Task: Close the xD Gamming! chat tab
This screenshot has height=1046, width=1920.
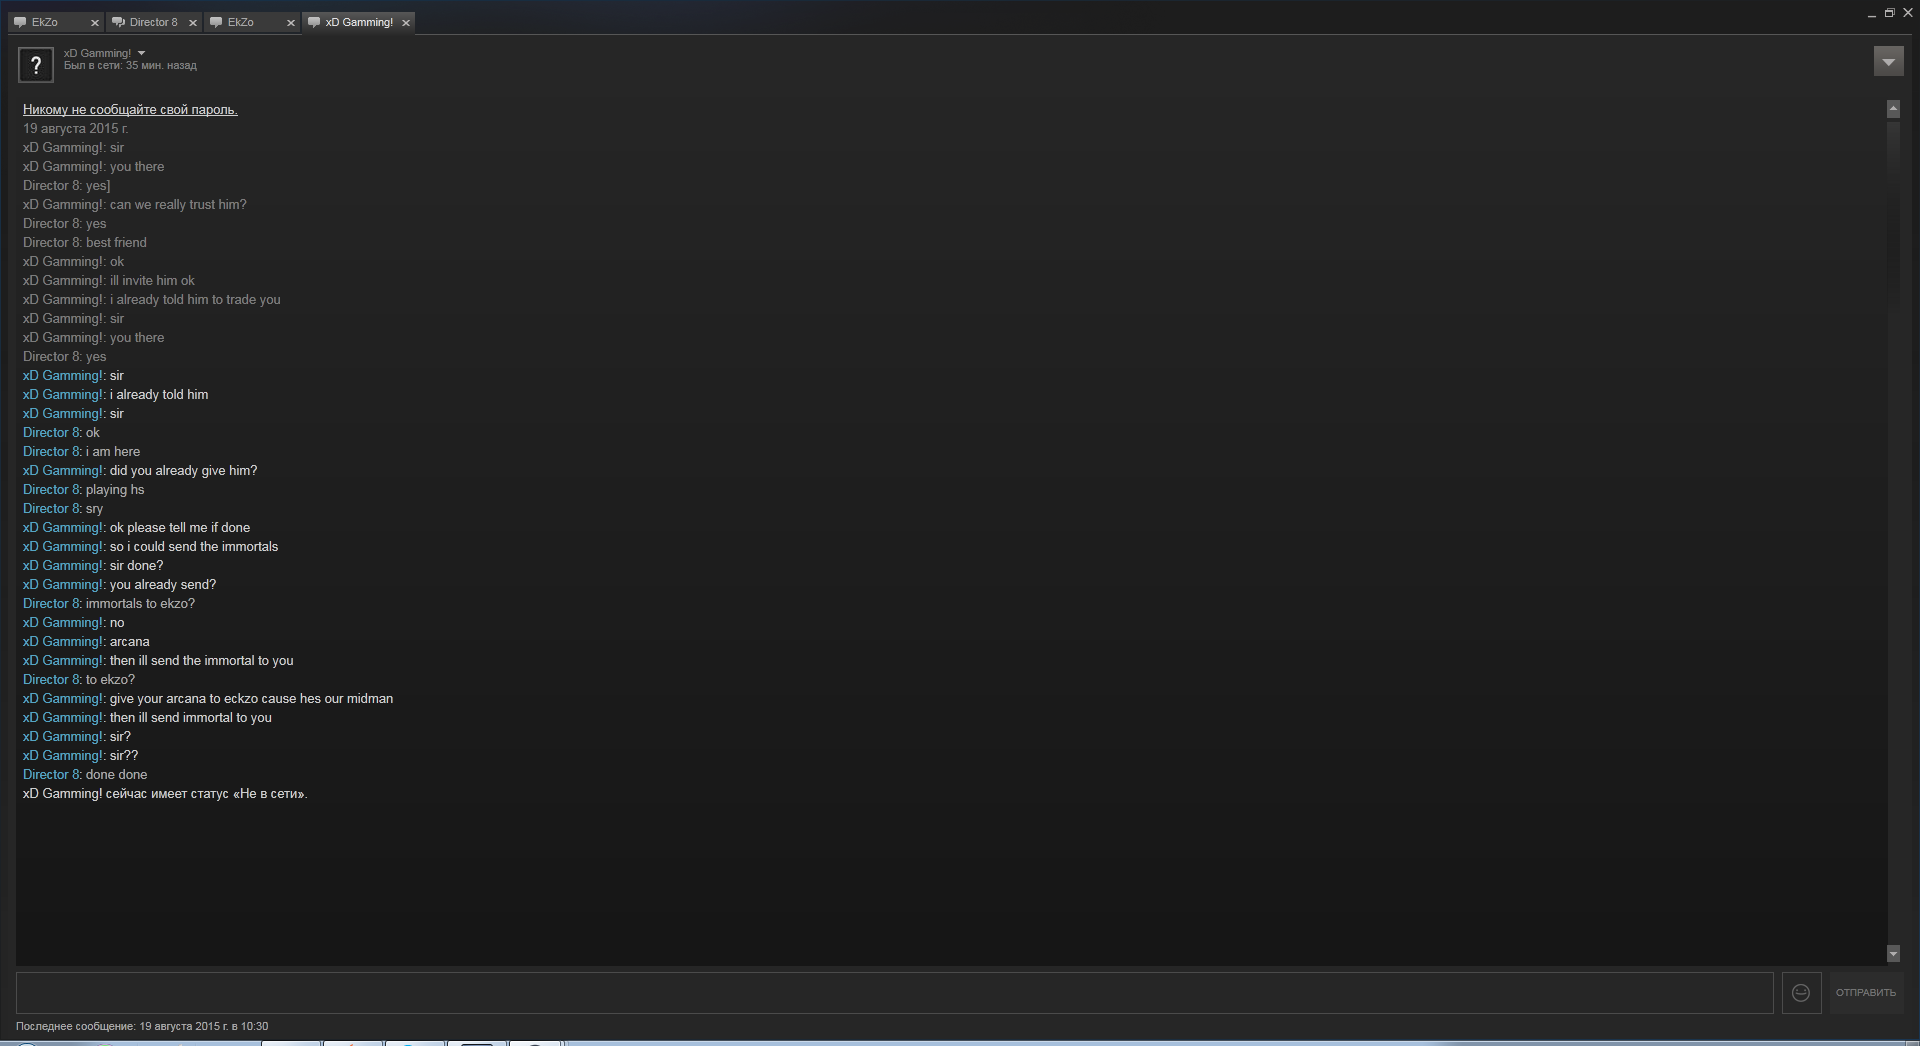Action: [406, 23]
